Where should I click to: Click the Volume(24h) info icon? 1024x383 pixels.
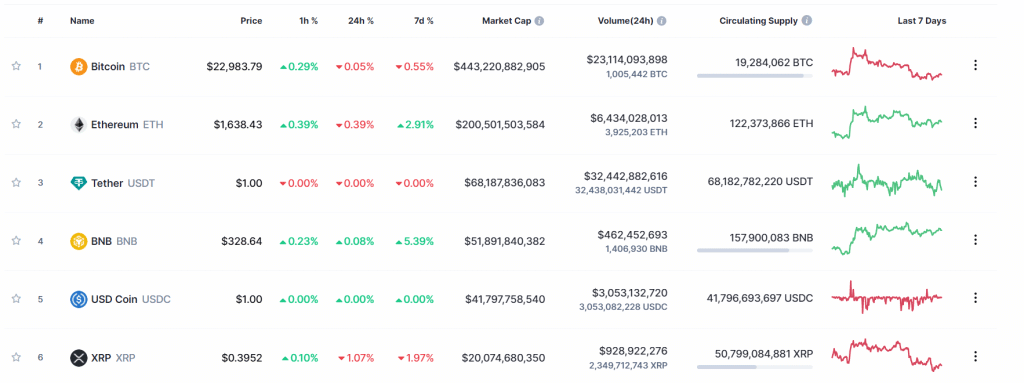662,21
